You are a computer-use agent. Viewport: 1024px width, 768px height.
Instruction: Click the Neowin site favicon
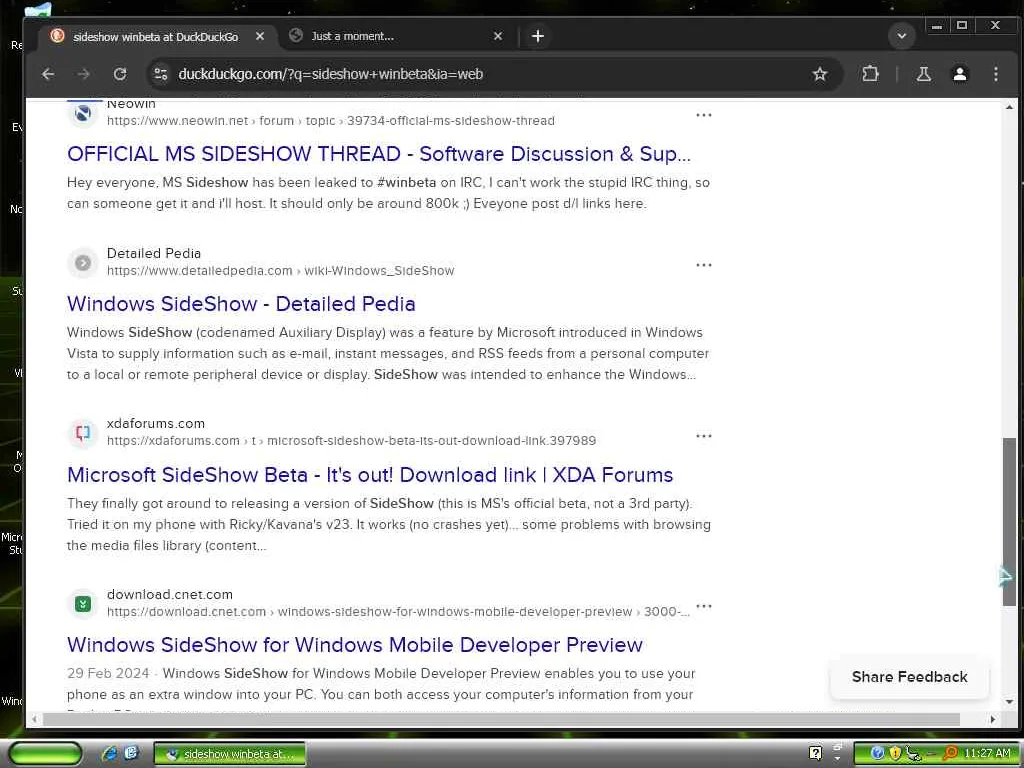(83, 113)
